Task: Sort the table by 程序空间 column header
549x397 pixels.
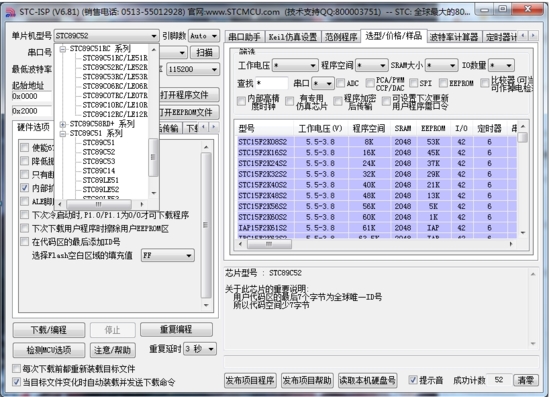Action: coord(369,128)
